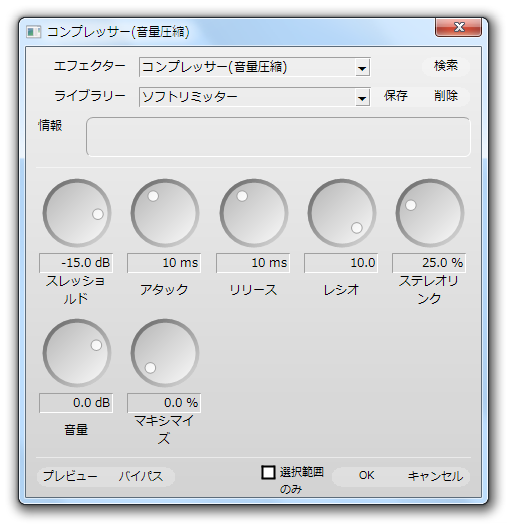Select the ソフトリミッター library combo box
This screenshot has width=510, height=526.
(x=255, y=97)
